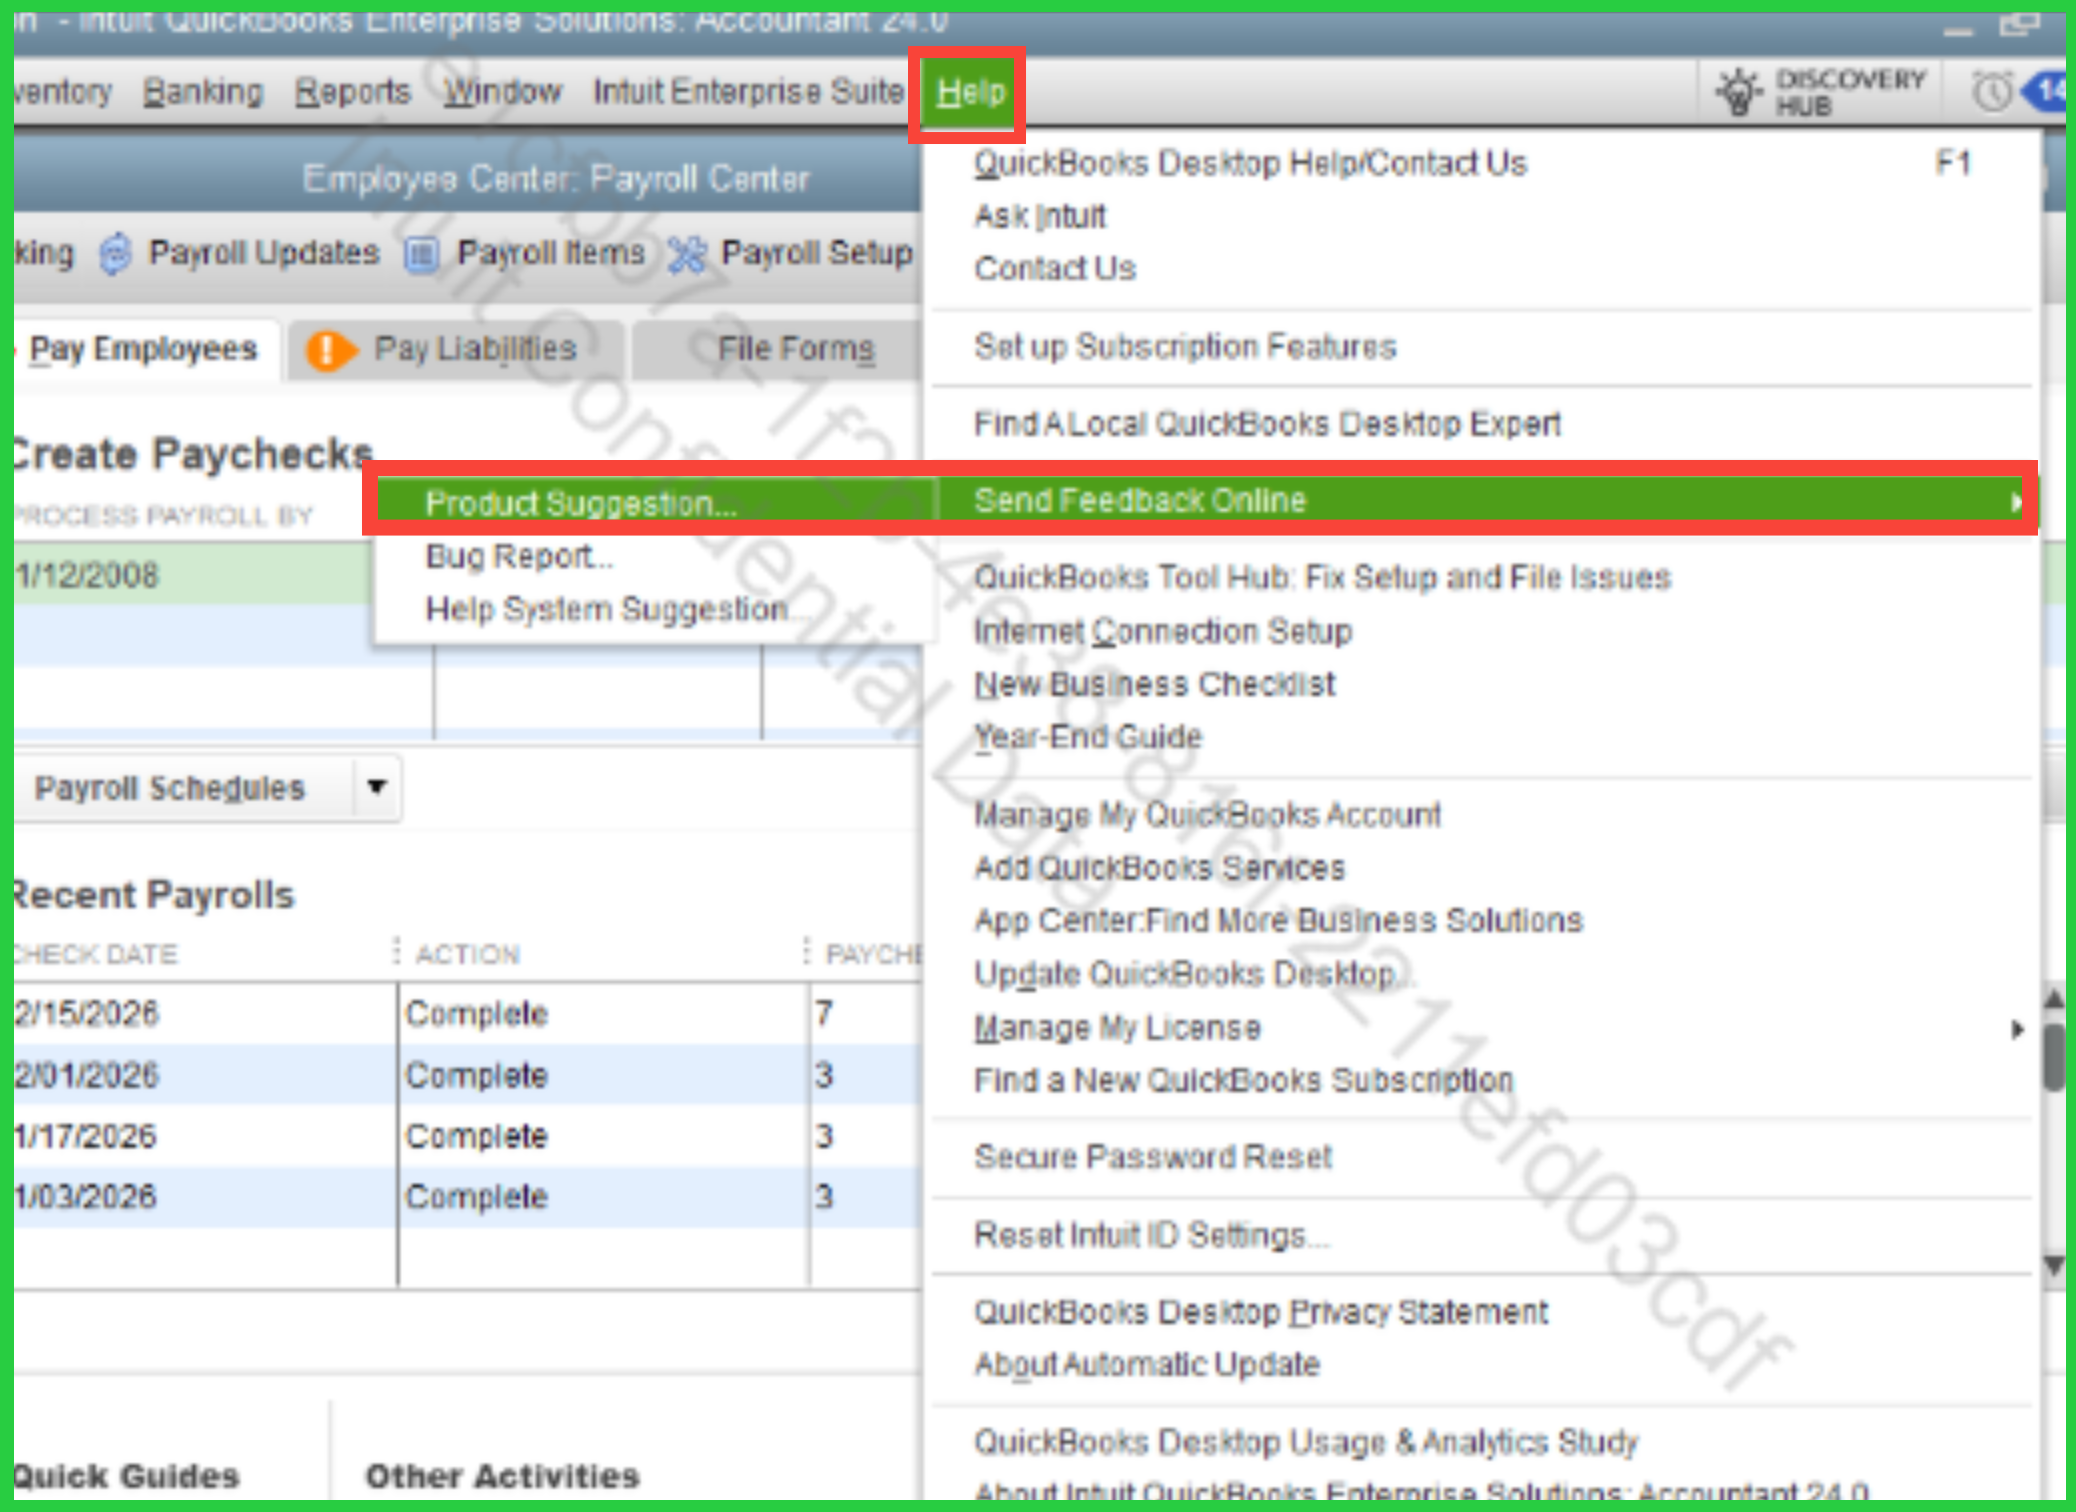This screenshot has height=1512, width=2076.
Task: Click the Discovery Hub lightbulb icon
Action: 1740,91
